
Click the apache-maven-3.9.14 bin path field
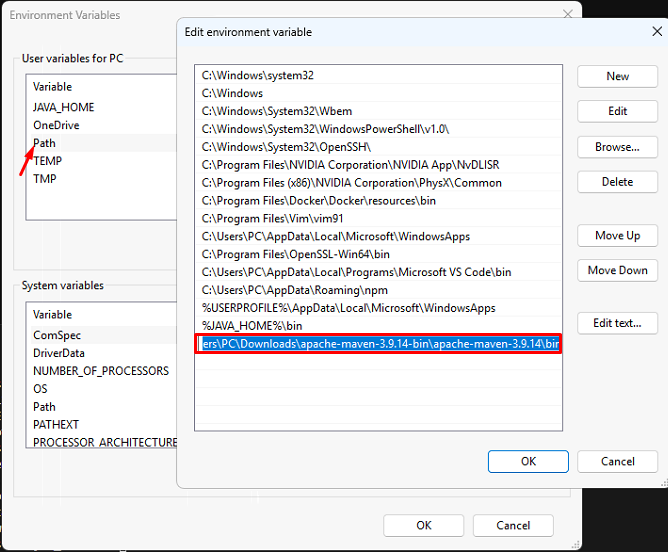click(x=378, y=344)
